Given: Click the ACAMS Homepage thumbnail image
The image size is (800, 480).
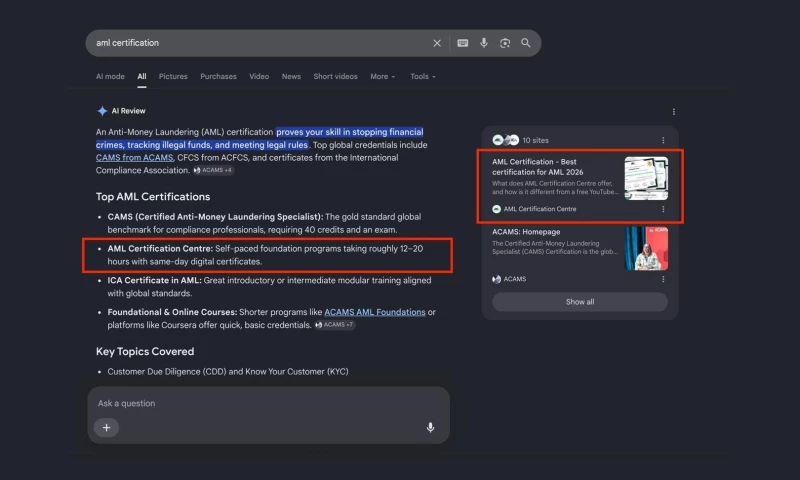Looking at the screenshot, I should (x=646, y=248).
